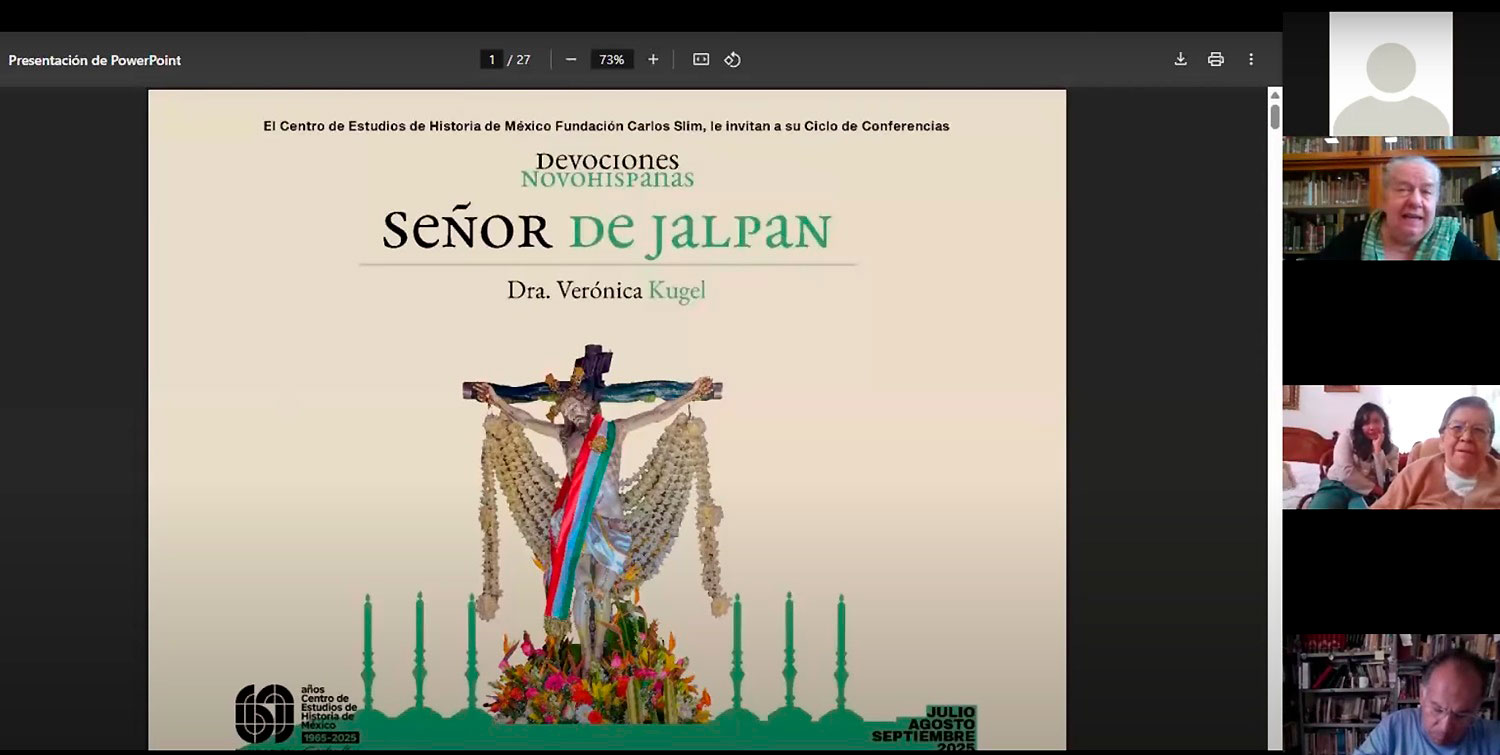Download the PDF file
Screen dimensions: 1500x755
1180,60
